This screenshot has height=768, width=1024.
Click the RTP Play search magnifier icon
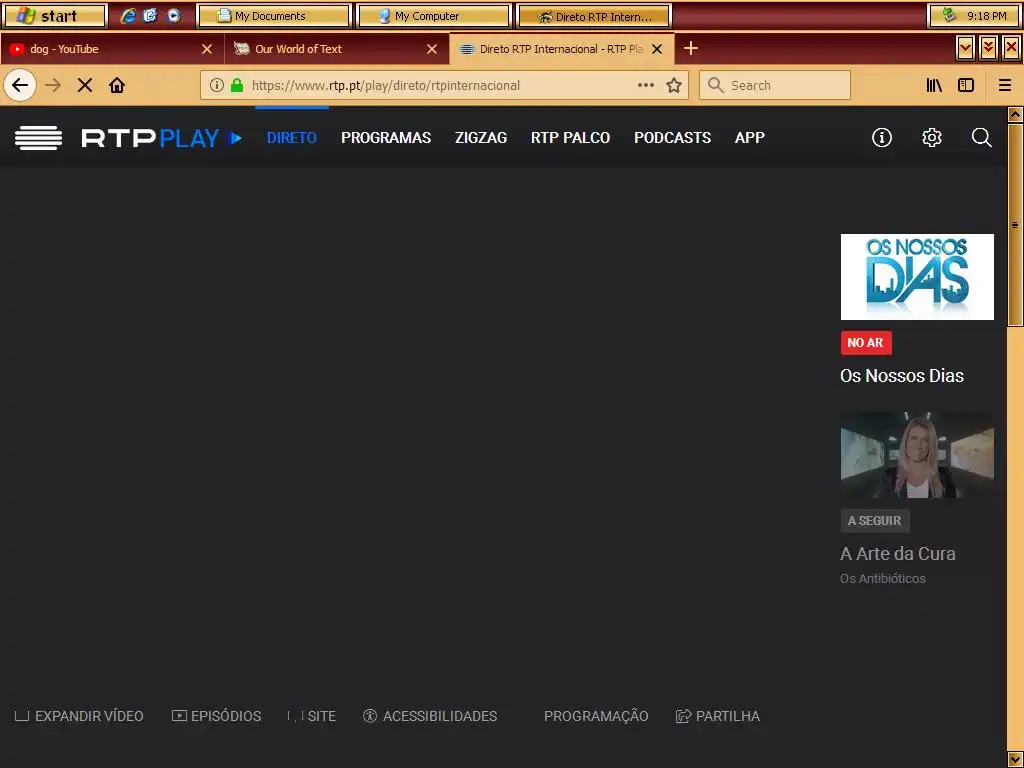point(982,137)
